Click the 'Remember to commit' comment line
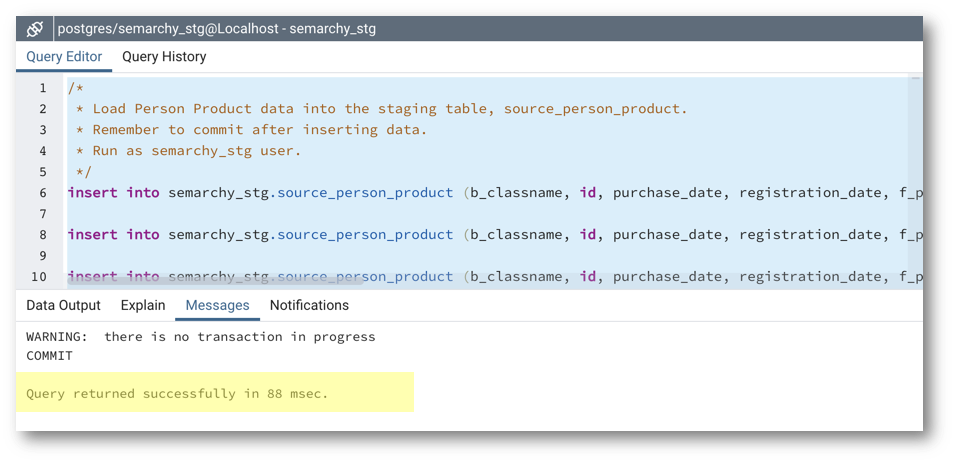The image size is (954, 462). (x=258, y=130)
